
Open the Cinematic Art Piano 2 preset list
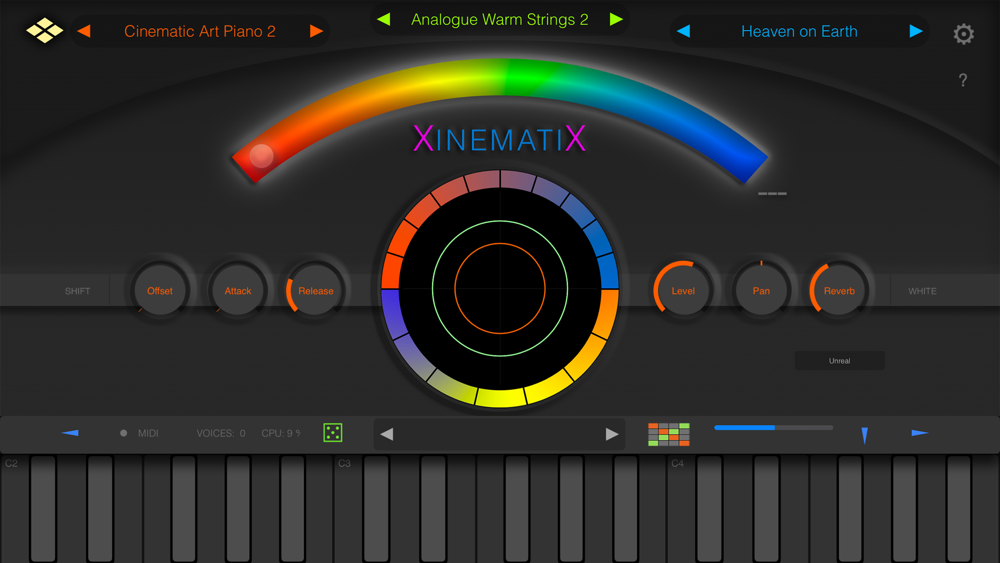coord(200,31)
